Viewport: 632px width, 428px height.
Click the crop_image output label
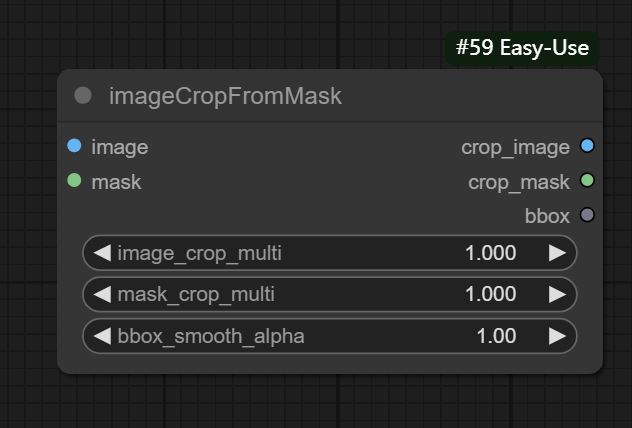coord(515,147)
